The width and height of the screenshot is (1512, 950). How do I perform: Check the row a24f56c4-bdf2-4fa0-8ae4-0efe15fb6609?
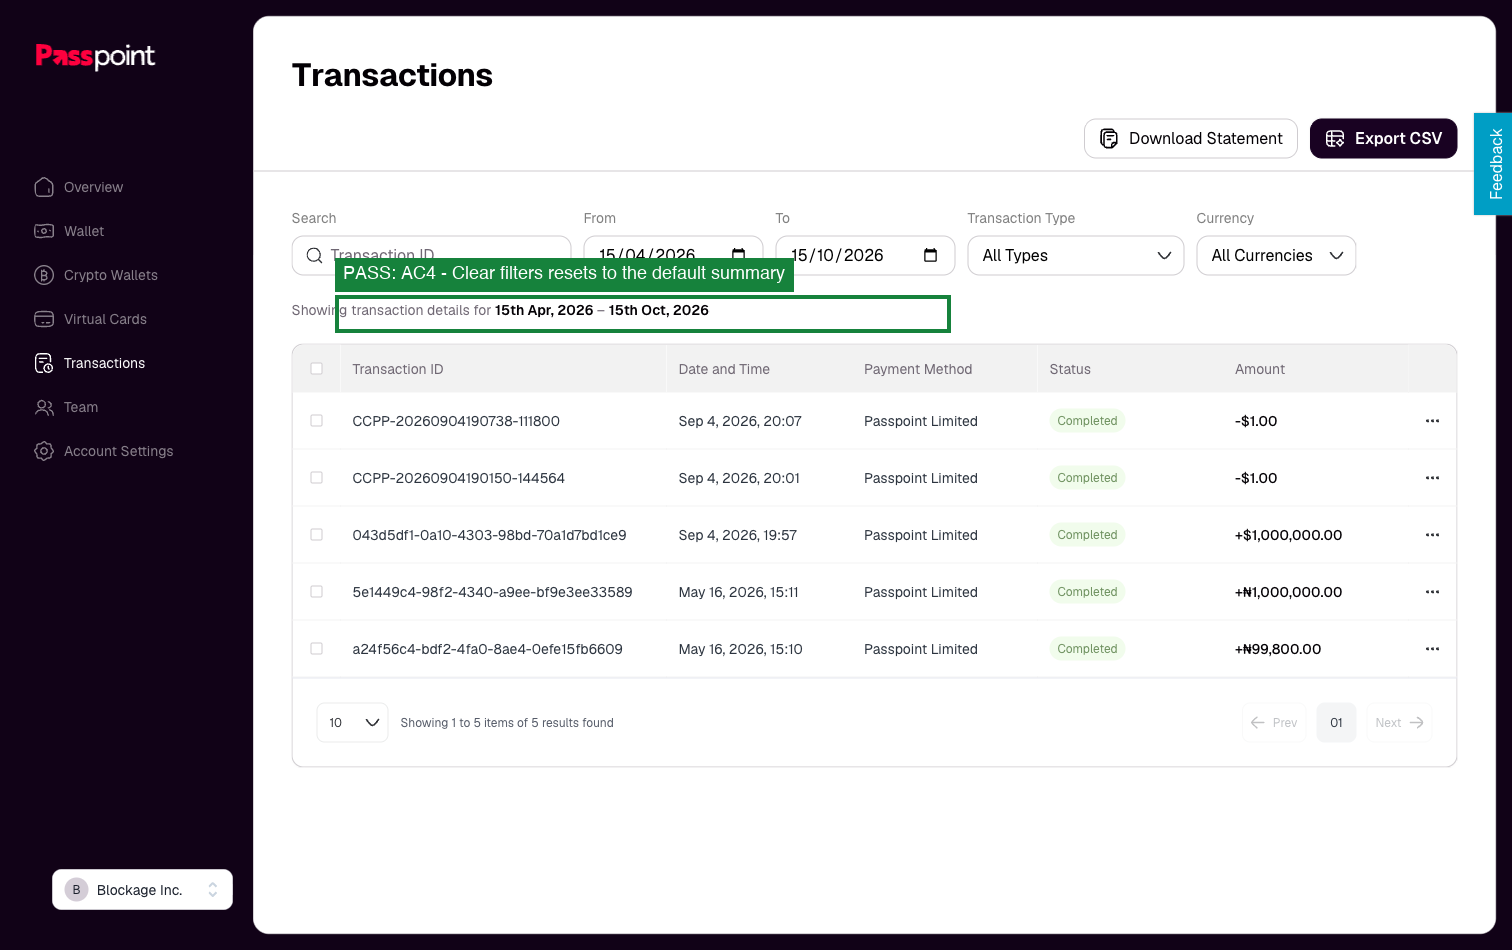(x=317, y=649)
